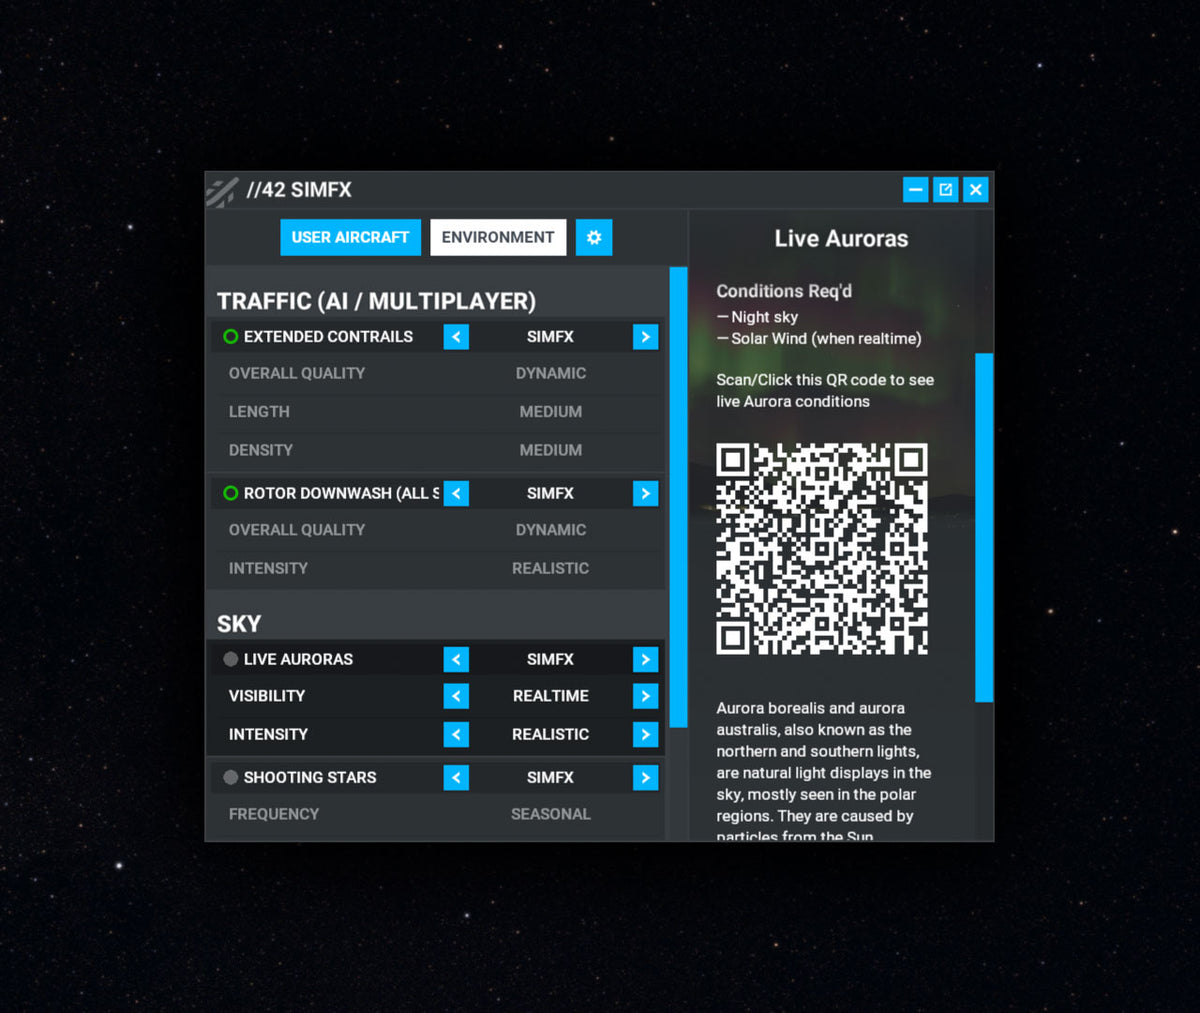The width and height of the screenshot is (1200, 1013).
Task: Click left arrow for Extended Contrails
Action: pos(456,337)
